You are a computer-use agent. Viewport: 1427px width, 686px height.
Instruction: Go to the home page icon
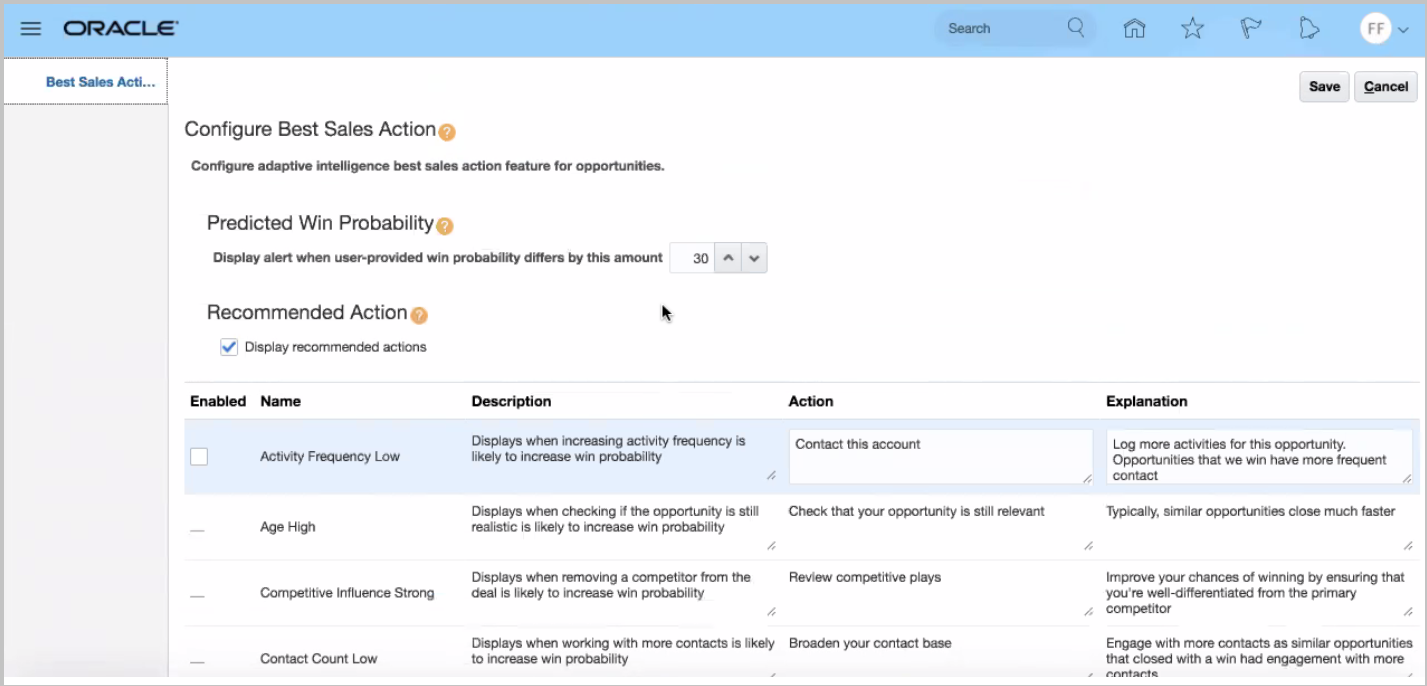(x=1135, y=28)
